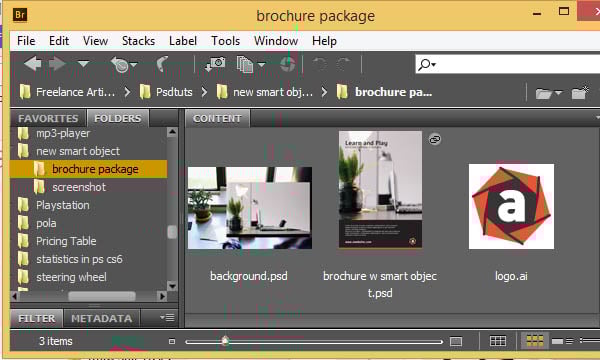View content as details
Screen dimensions: 600x360
click(562, 341)
